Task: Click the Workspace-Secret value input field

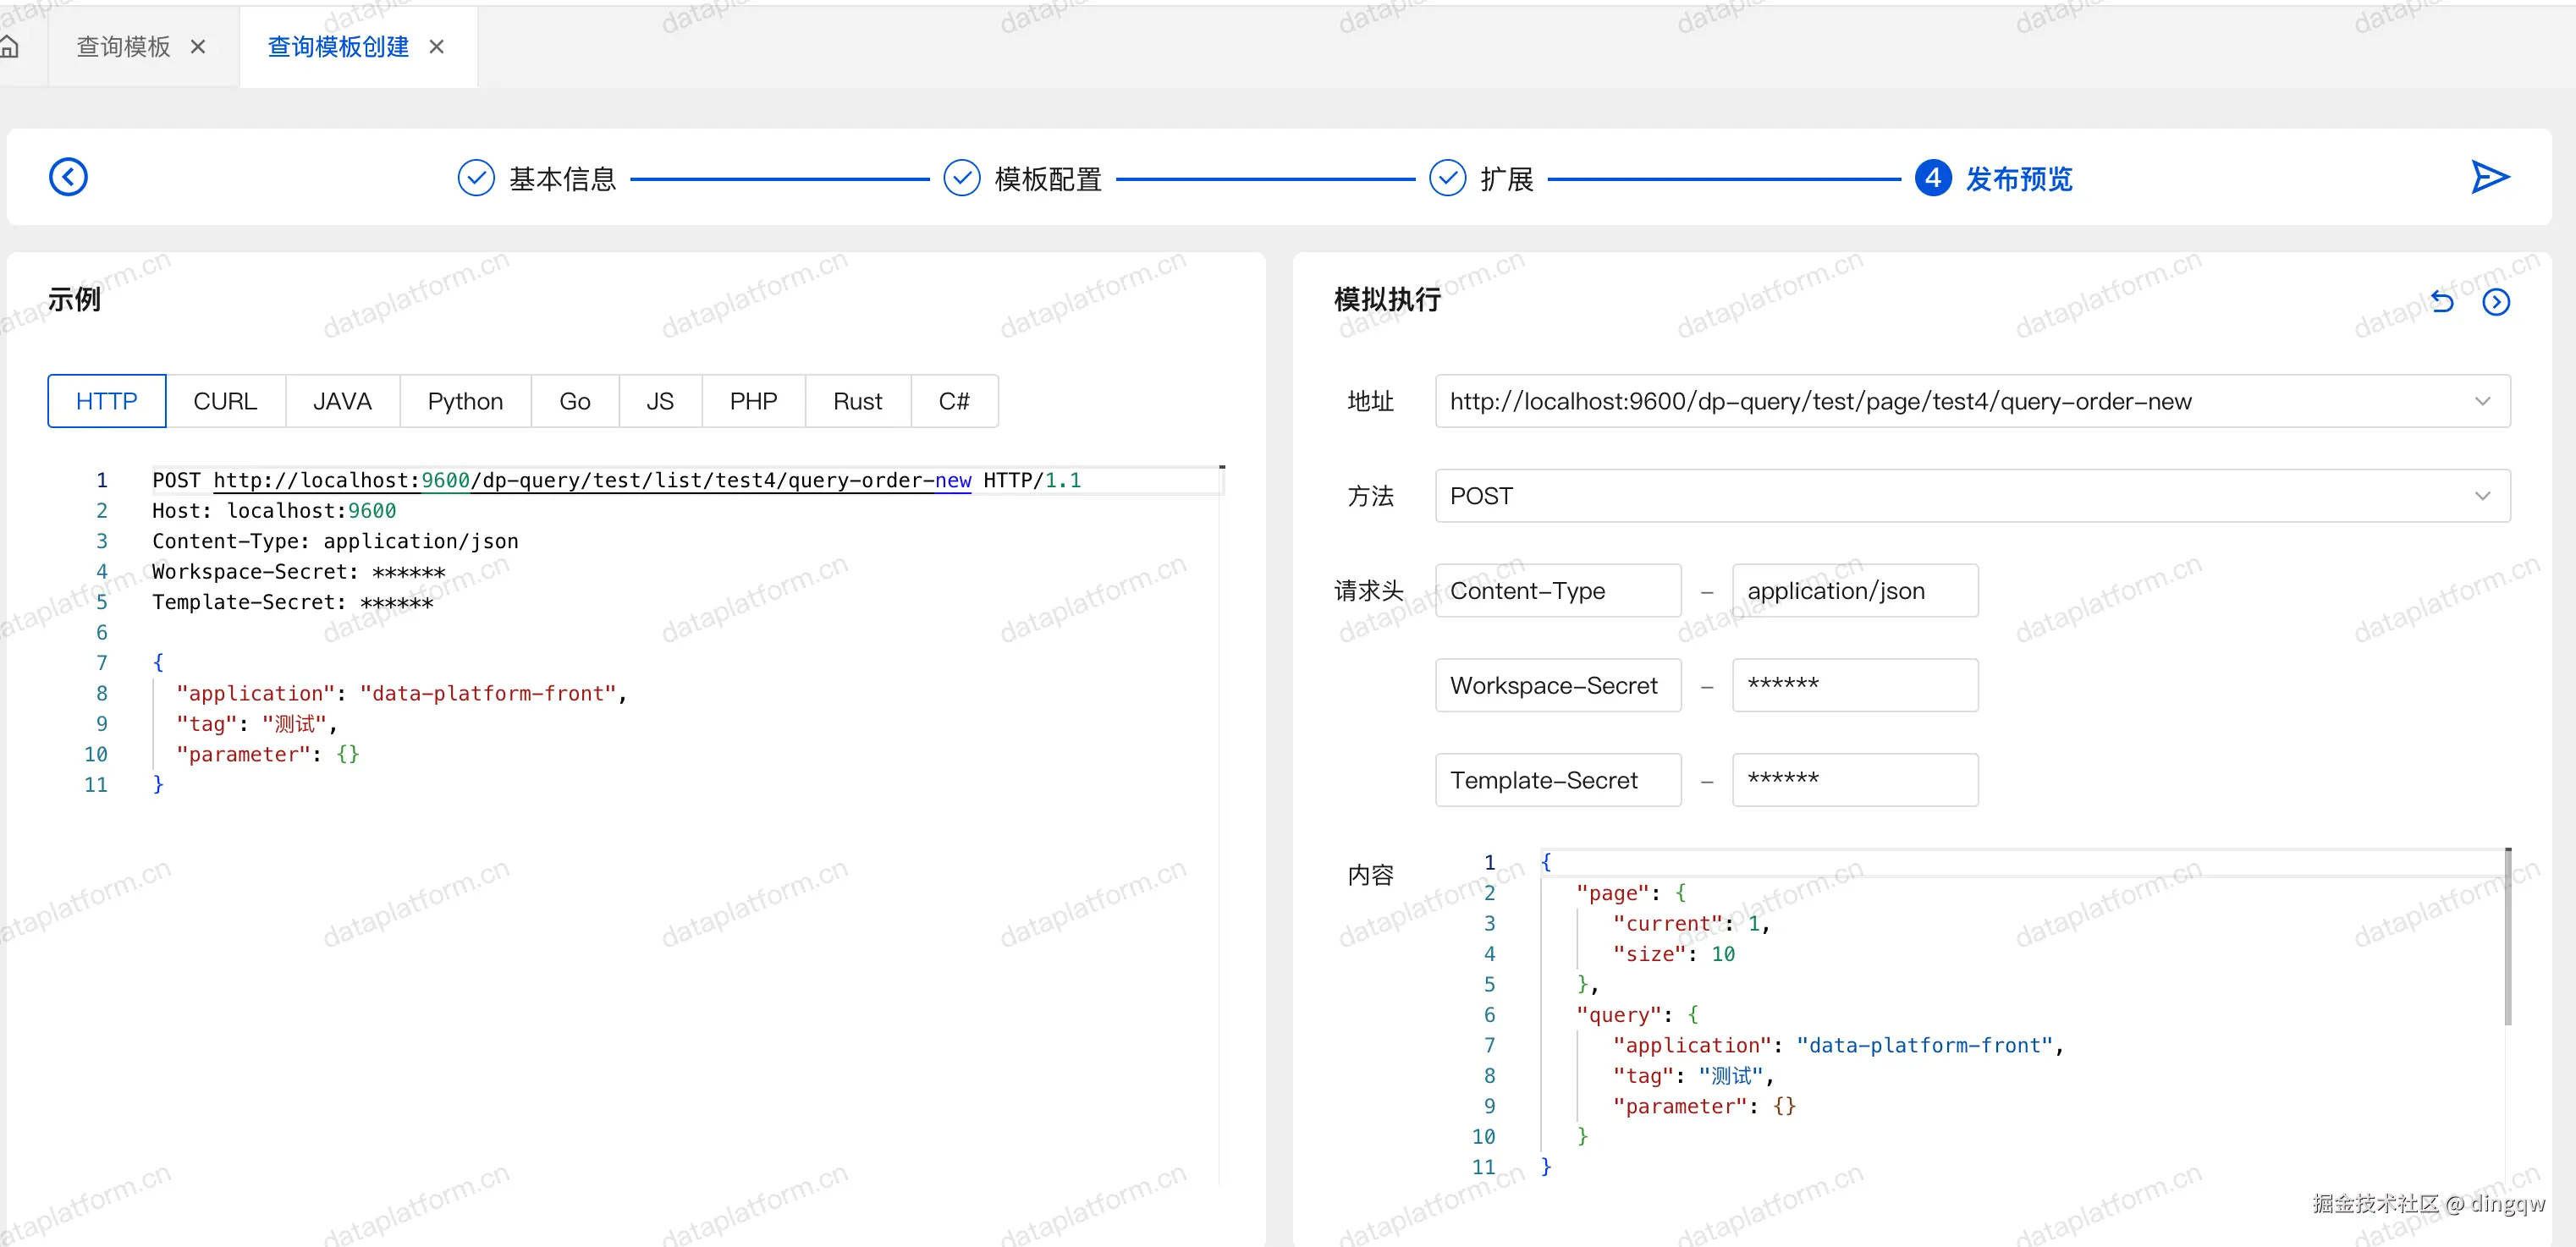Action: [1854, 685]
